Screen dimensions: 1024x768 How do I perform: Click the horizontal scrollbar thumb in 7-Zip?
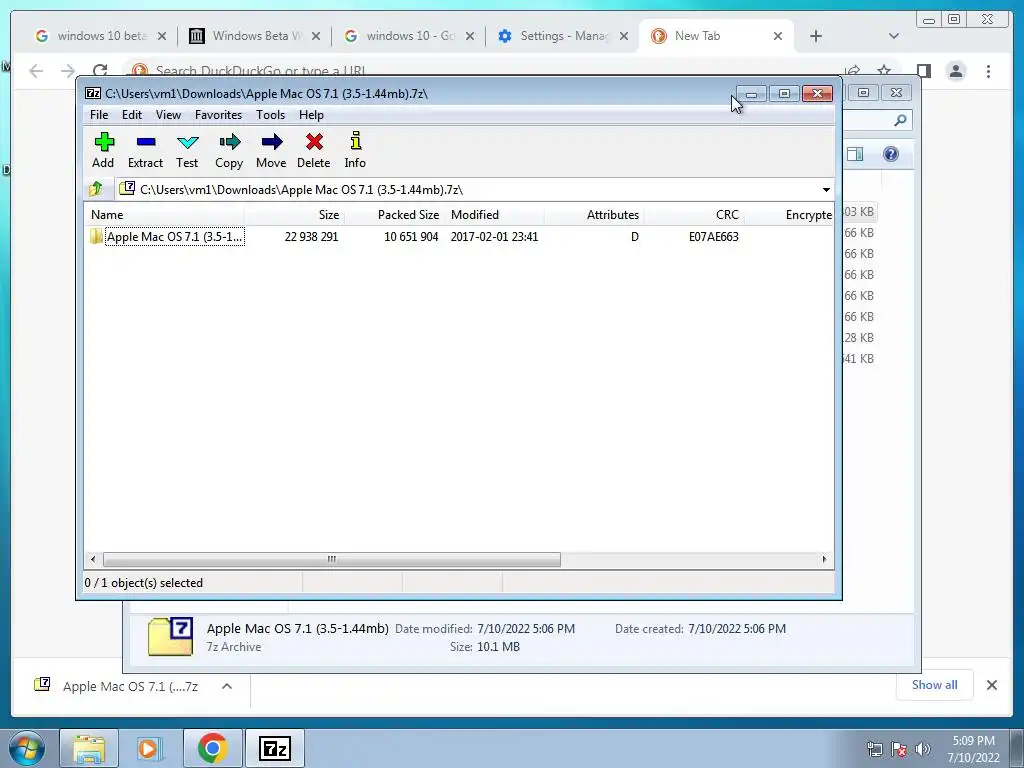332,559
